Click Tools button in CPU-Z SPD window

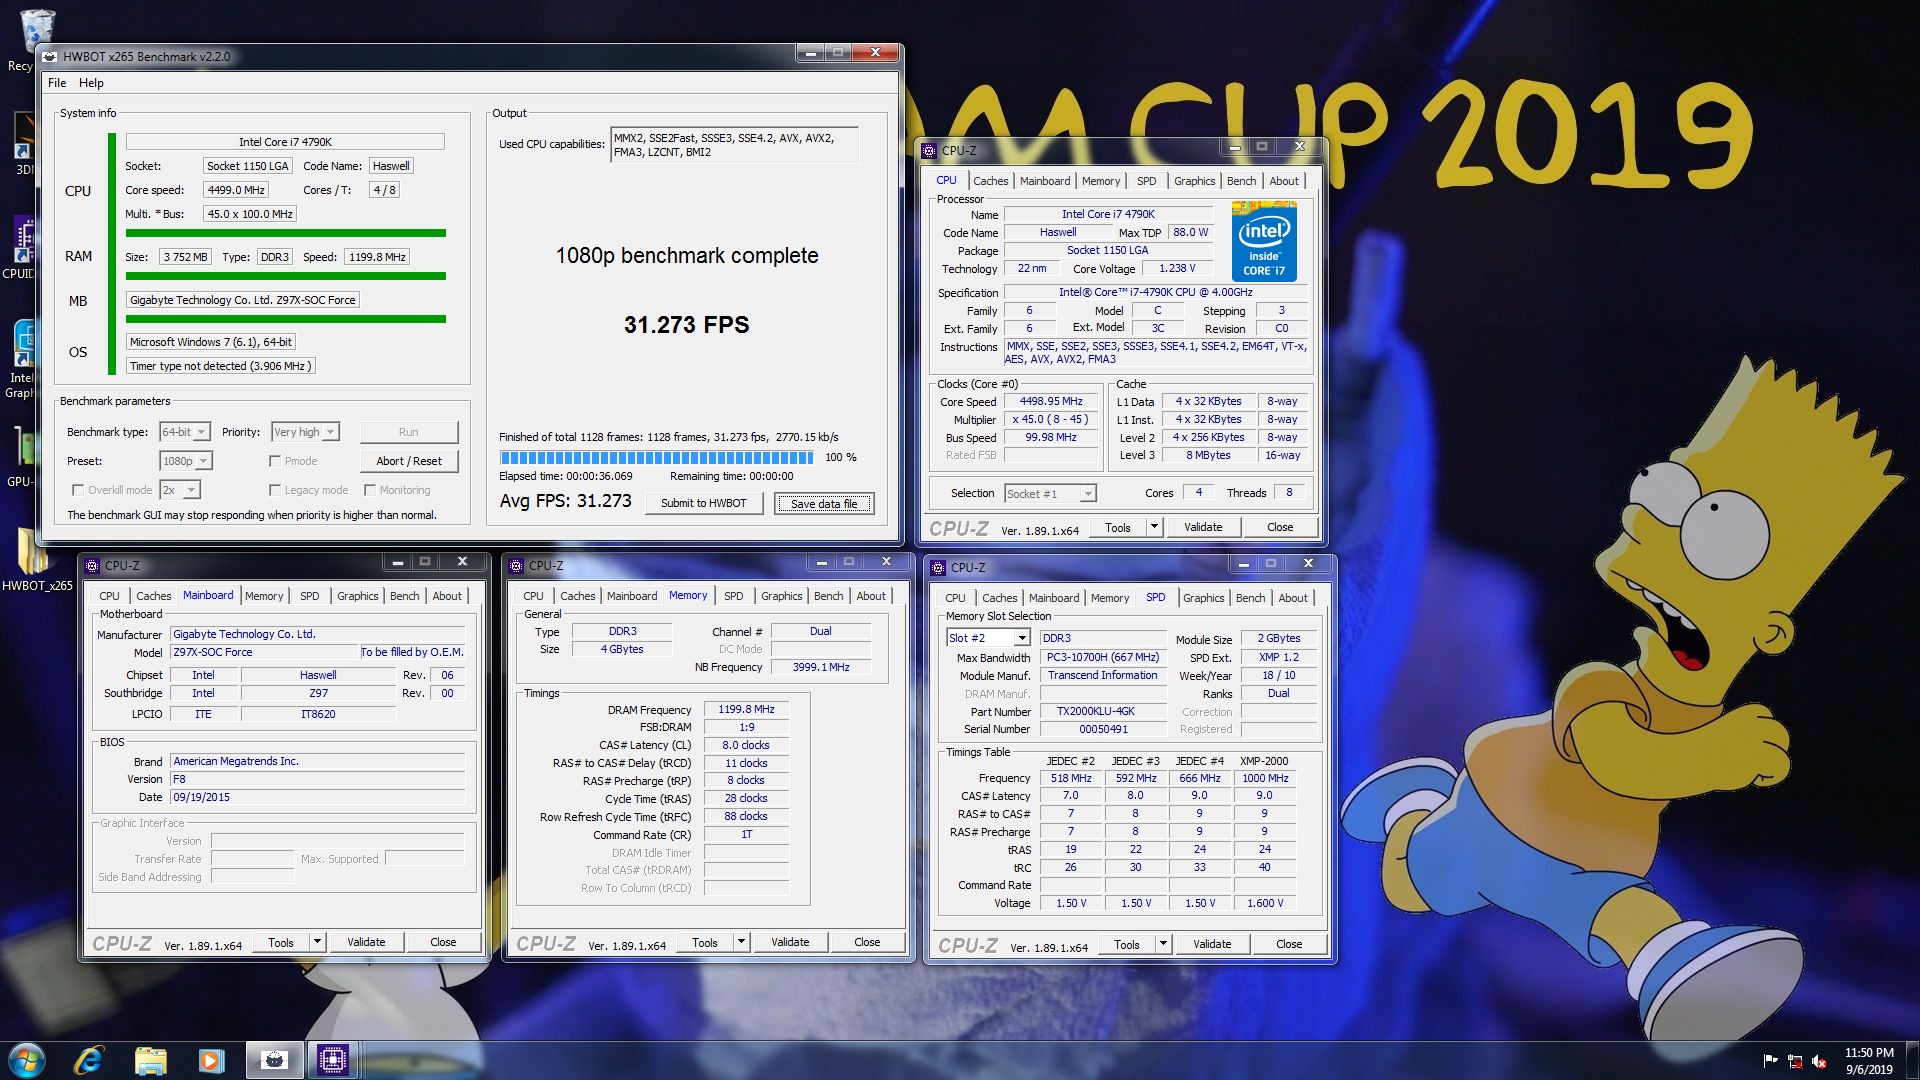[1126, 944]
